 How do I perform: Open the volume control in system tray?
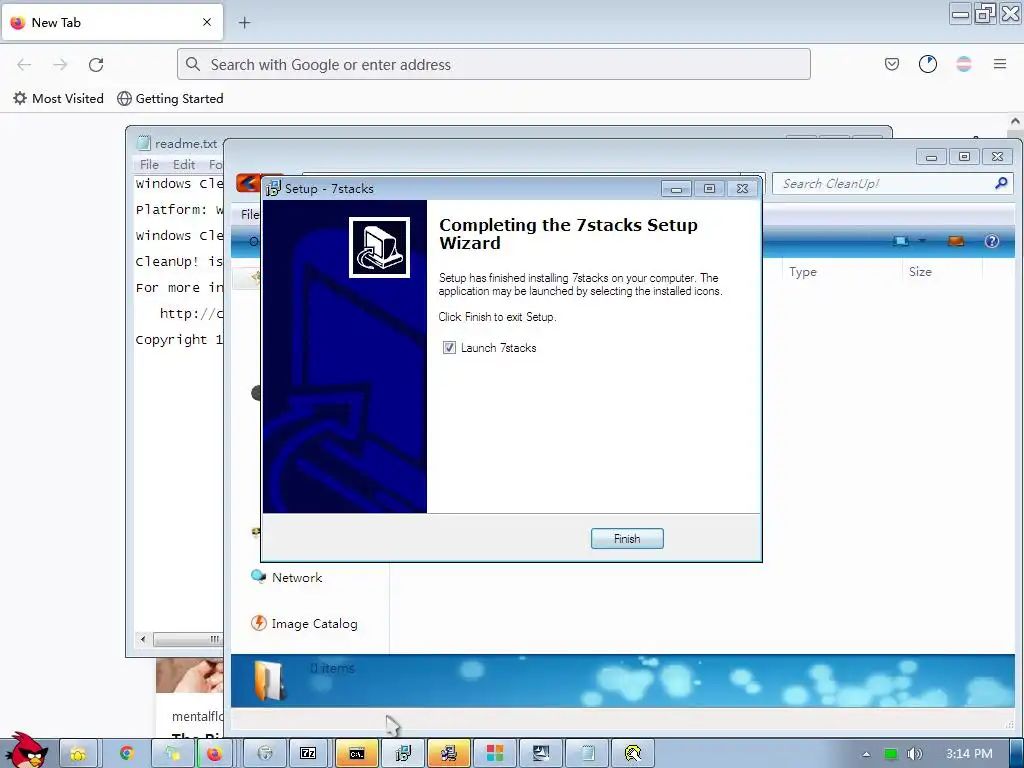click(x=915, y=754)
